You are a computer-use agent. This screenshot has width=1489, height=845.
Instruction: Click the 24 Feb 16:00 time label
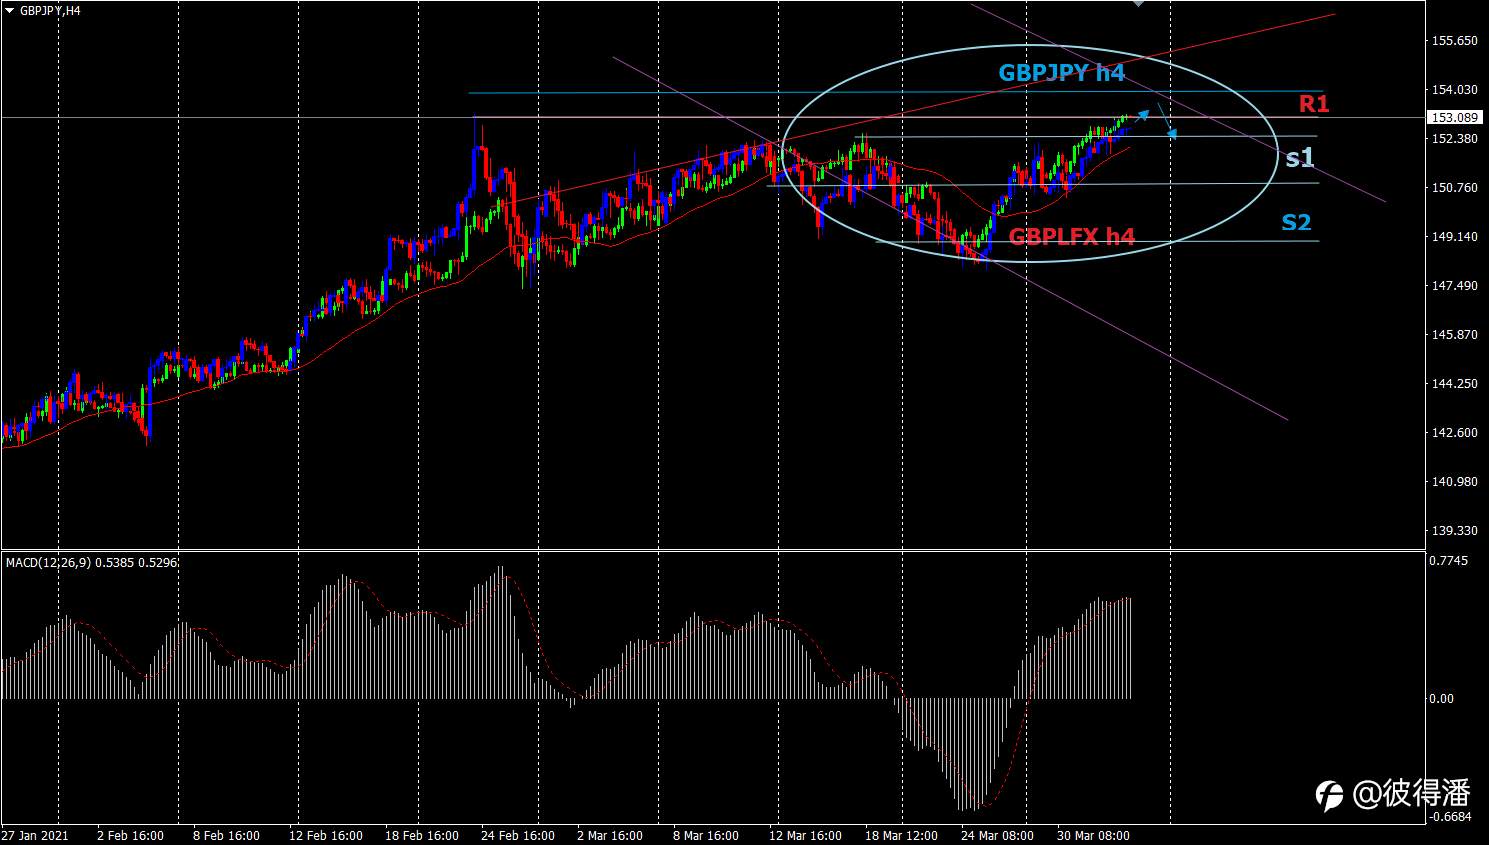click(517, 836)
